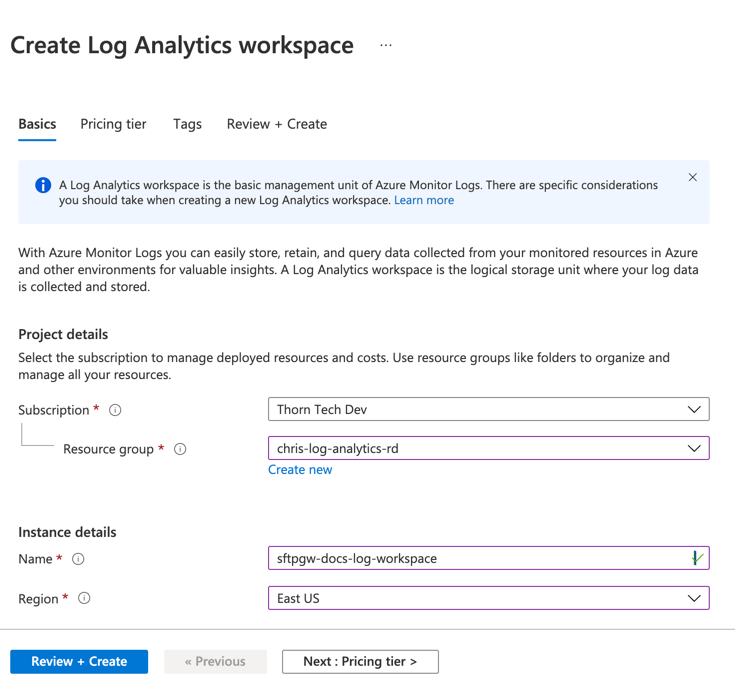
Task: Show the Subscription info tooltip icon
Action: tap(115, 410)
